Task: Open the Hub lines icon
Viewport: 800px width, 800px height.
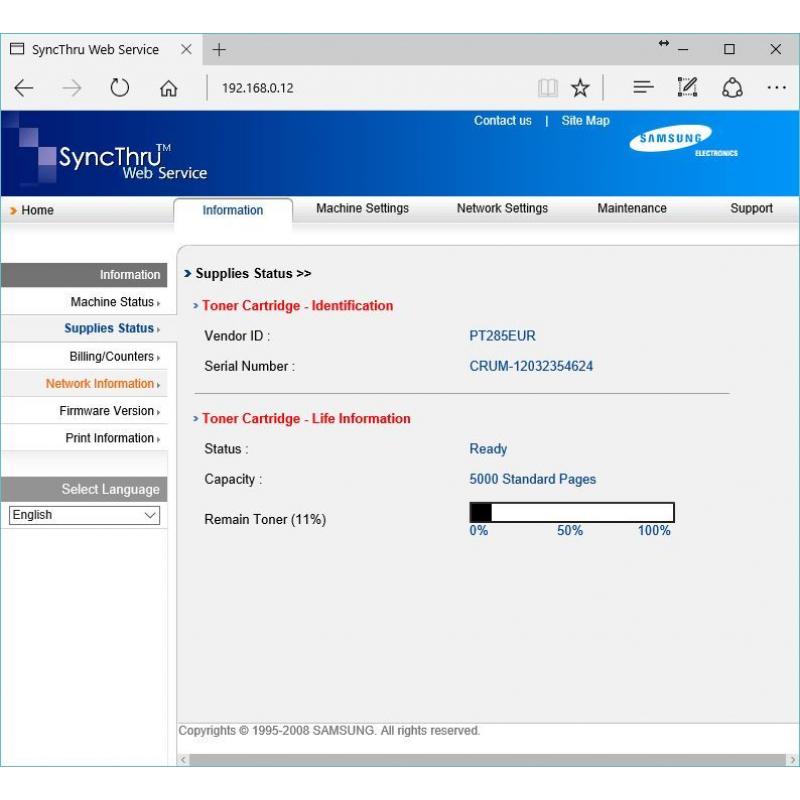Action: (643, 87)
